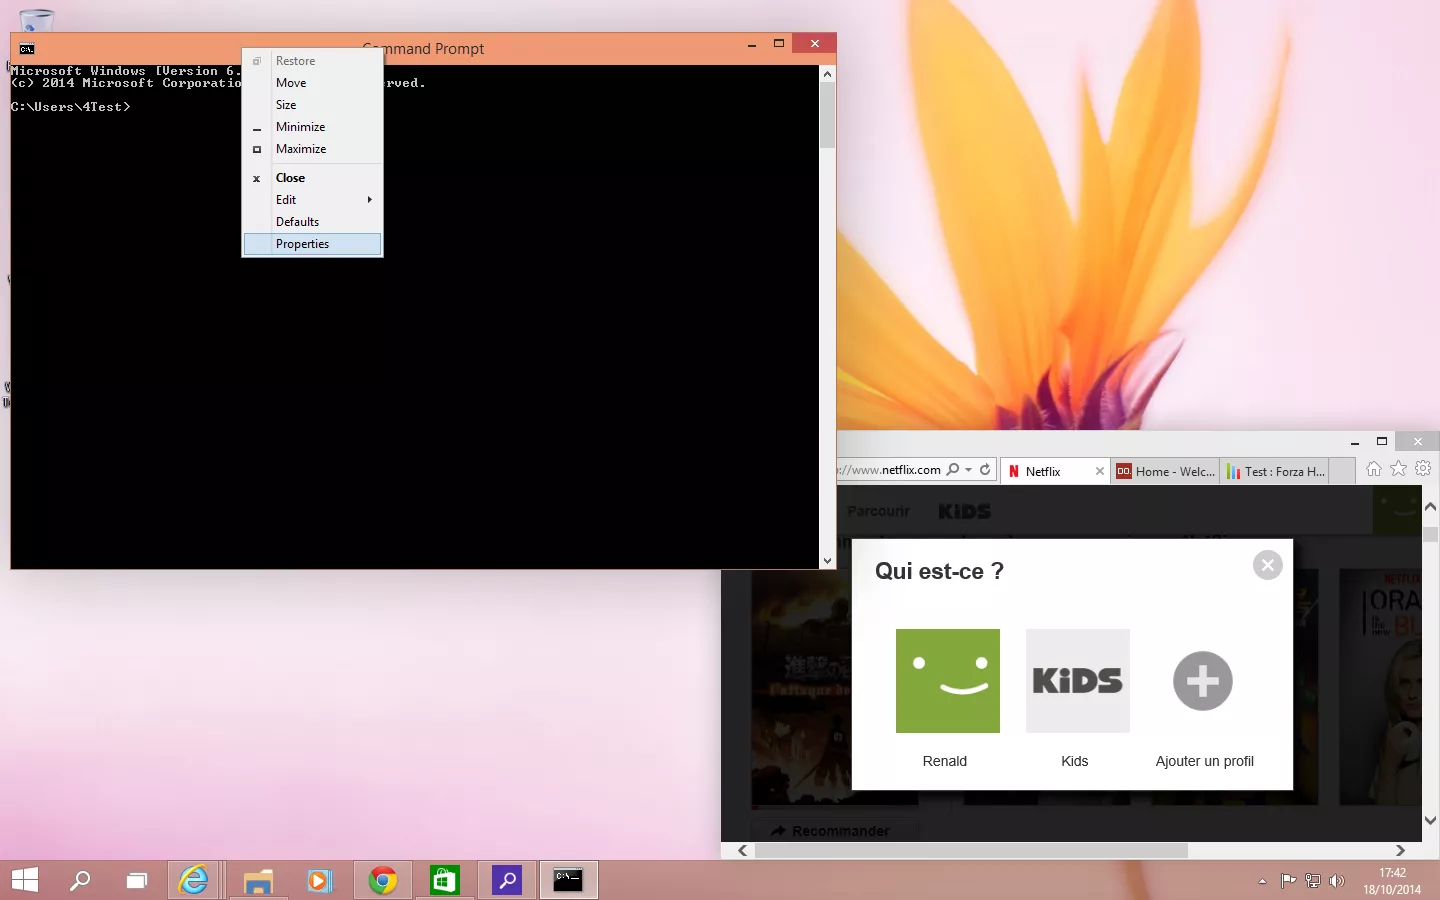Select the Renald profile avatar

point(947,681)
